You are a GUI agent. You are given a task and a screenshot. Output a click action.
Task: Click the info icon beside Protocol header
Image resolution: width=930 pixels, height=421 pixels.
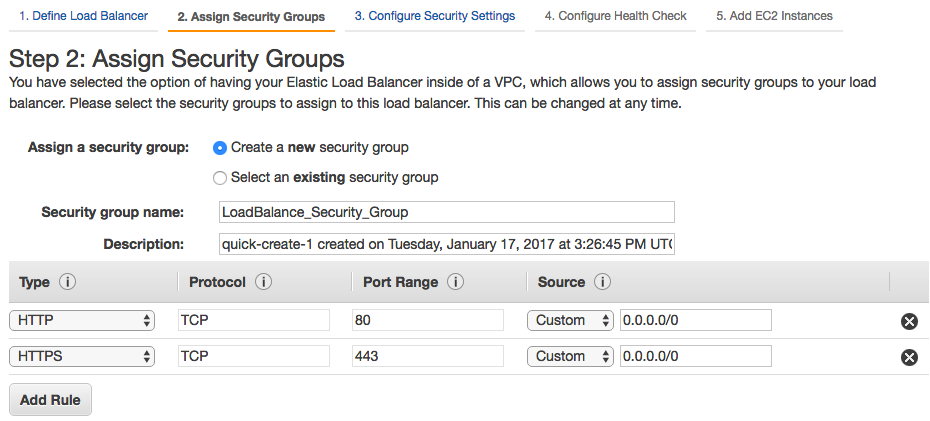[x=264, y=282]
